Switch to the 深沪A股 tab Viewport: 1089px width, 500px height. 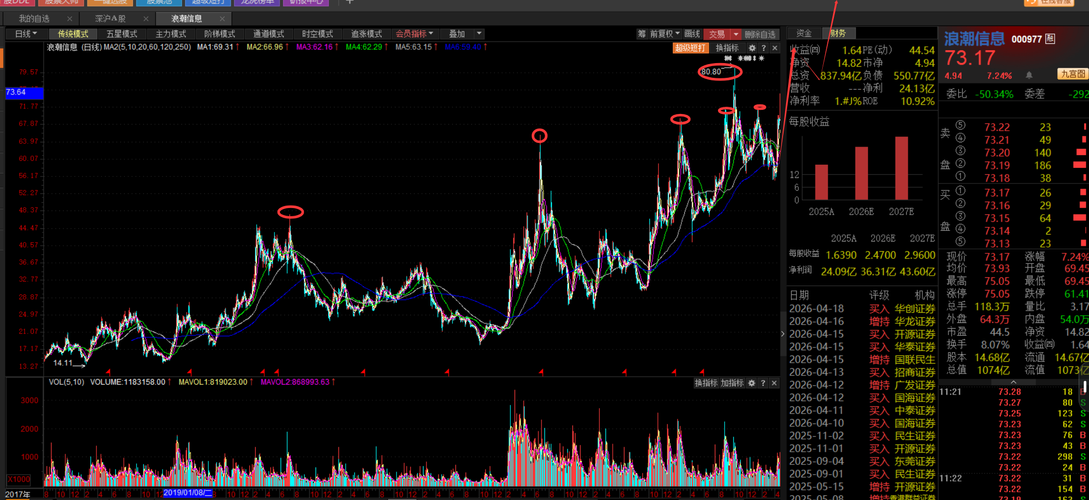click(x=111, y=19)
